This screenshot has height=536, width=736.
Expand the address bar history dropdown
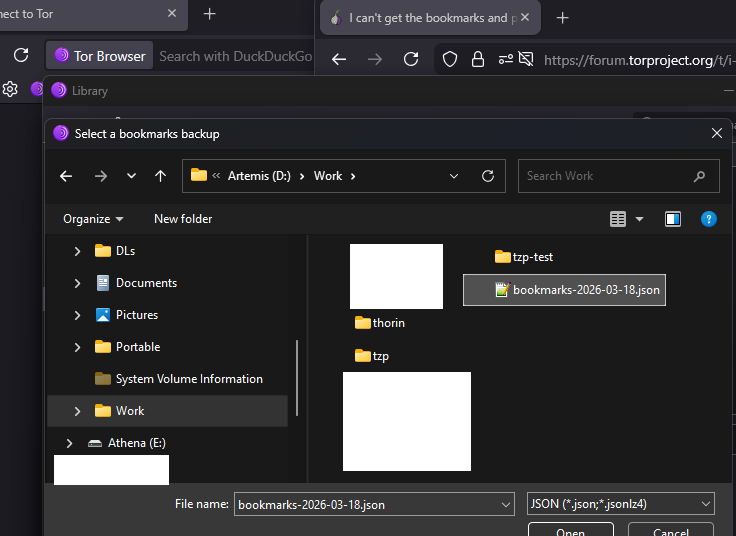(x=453, y=176)
